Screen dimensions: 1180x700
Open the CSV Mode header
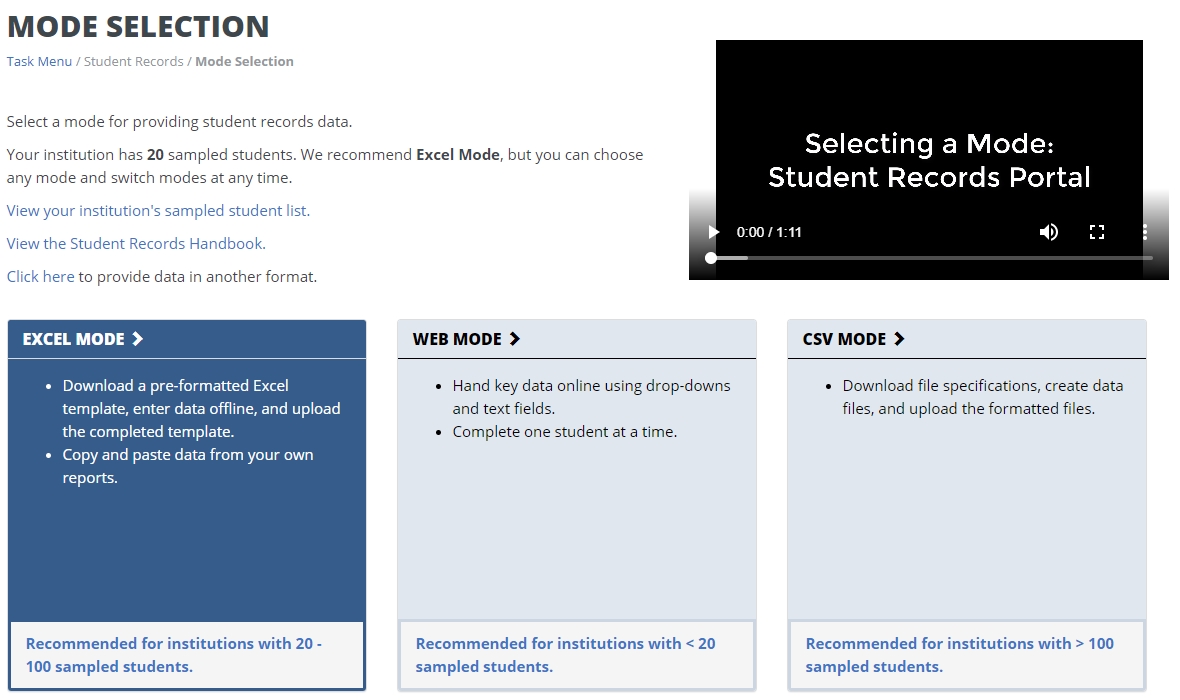[x=844, y=339]
